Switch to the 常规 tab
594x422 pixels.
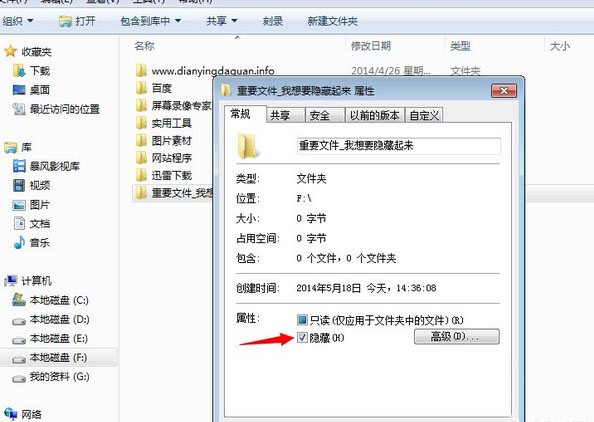[x=245, y=114]
